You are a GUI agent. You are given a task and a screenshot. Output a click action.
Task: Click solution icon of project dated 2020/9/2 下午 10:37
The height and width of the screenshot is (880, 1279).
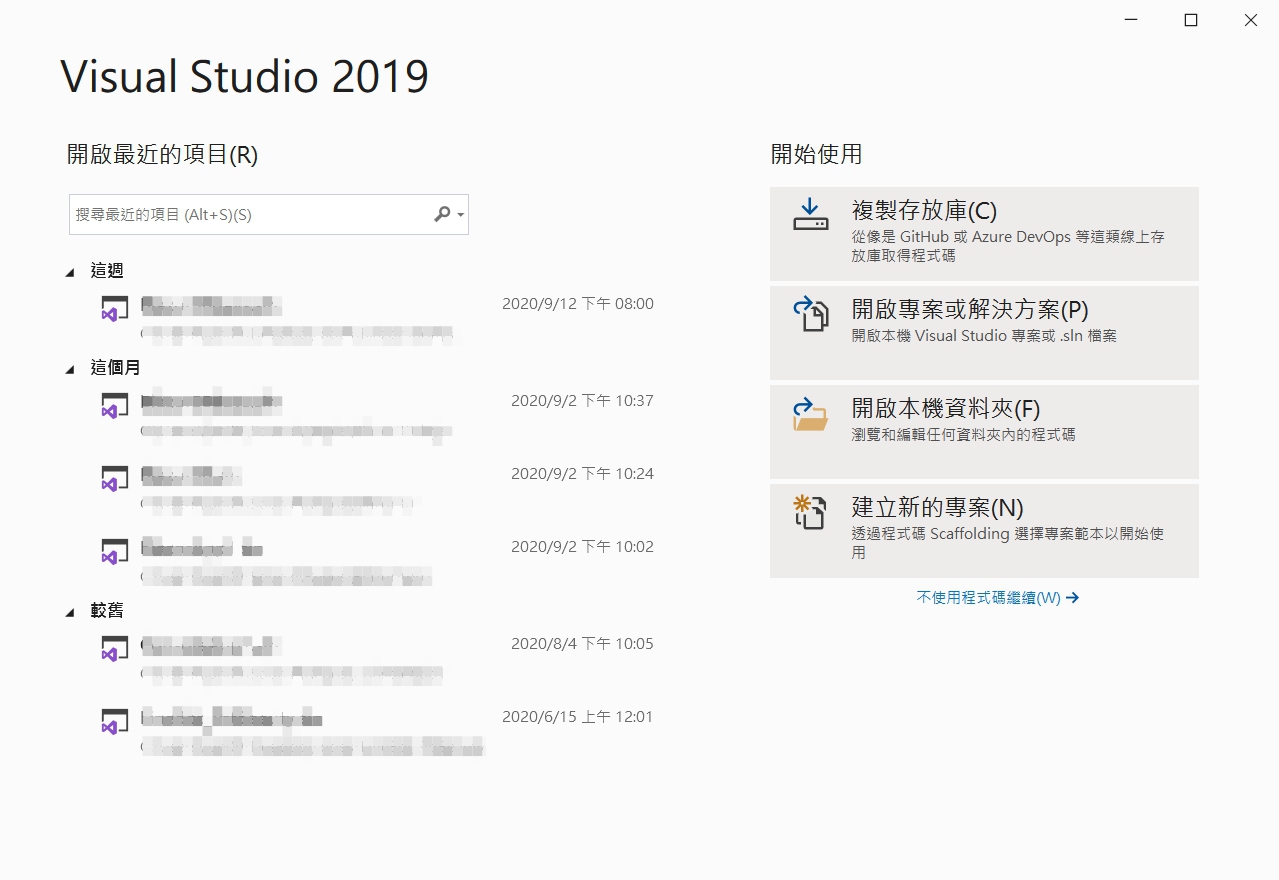[x=115, y=406]
